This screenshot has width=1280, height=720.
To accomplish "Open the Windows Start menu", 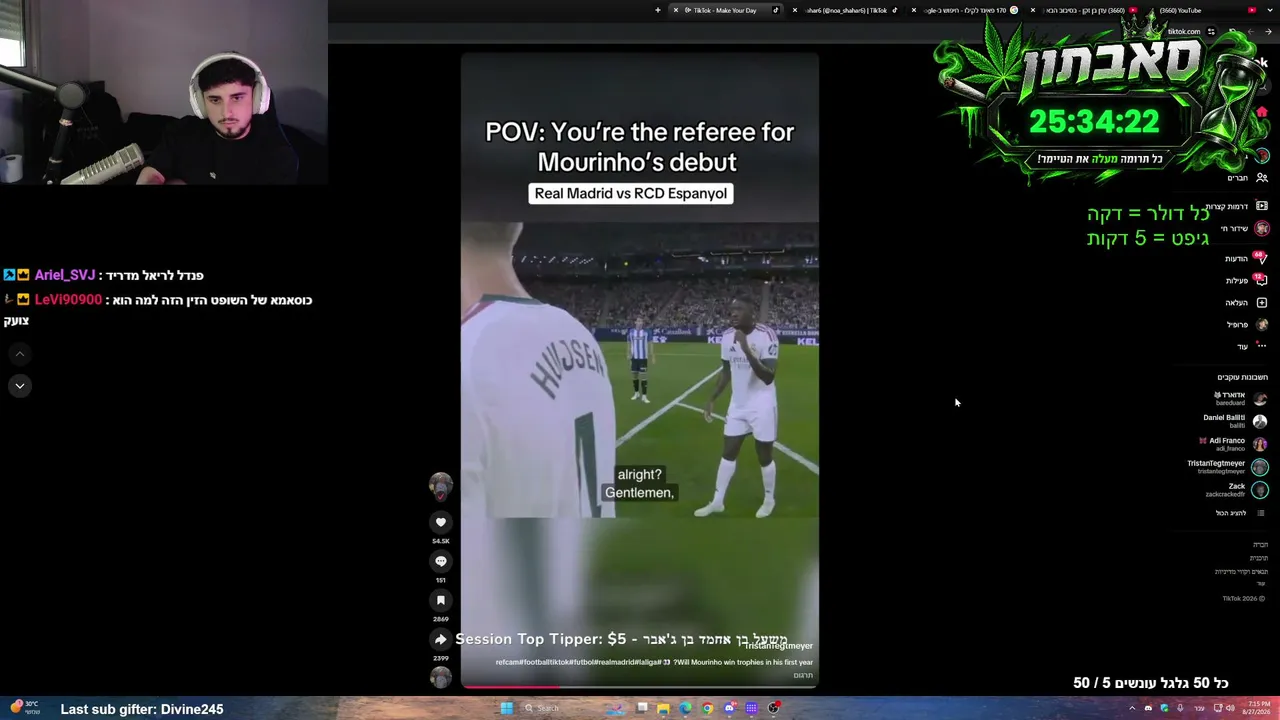I will pos(507,708).
